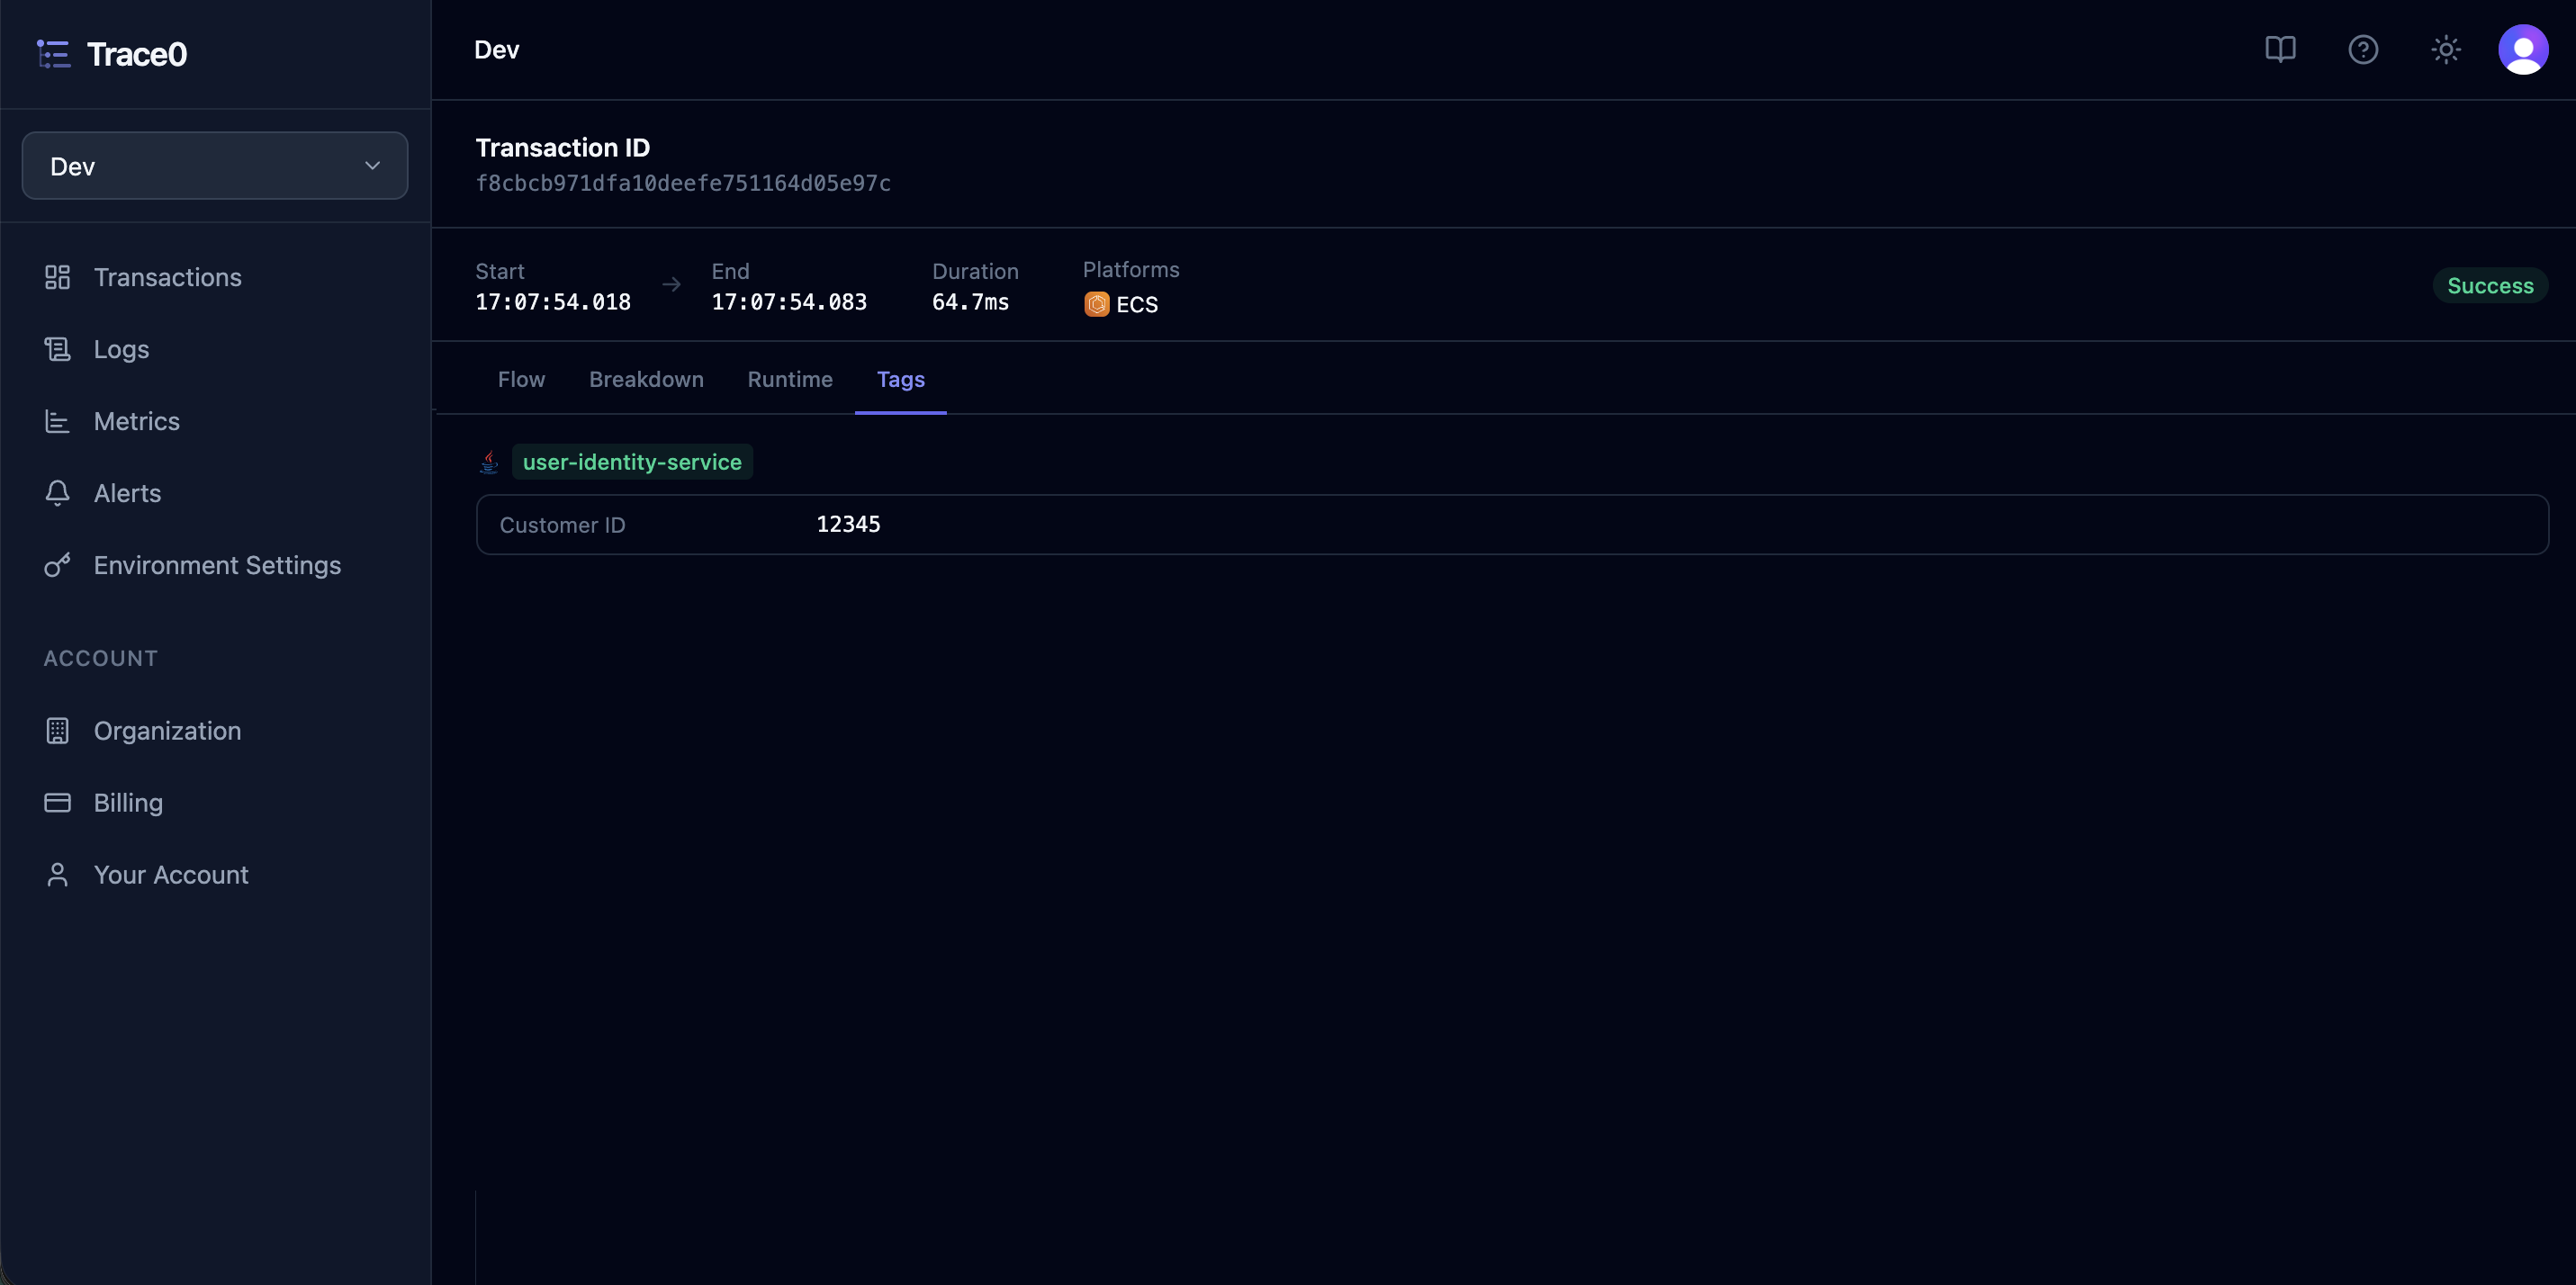2576x1285 pixels.
Task: Open the Dev environment dropdown
Action: click(x=215, y=166)
